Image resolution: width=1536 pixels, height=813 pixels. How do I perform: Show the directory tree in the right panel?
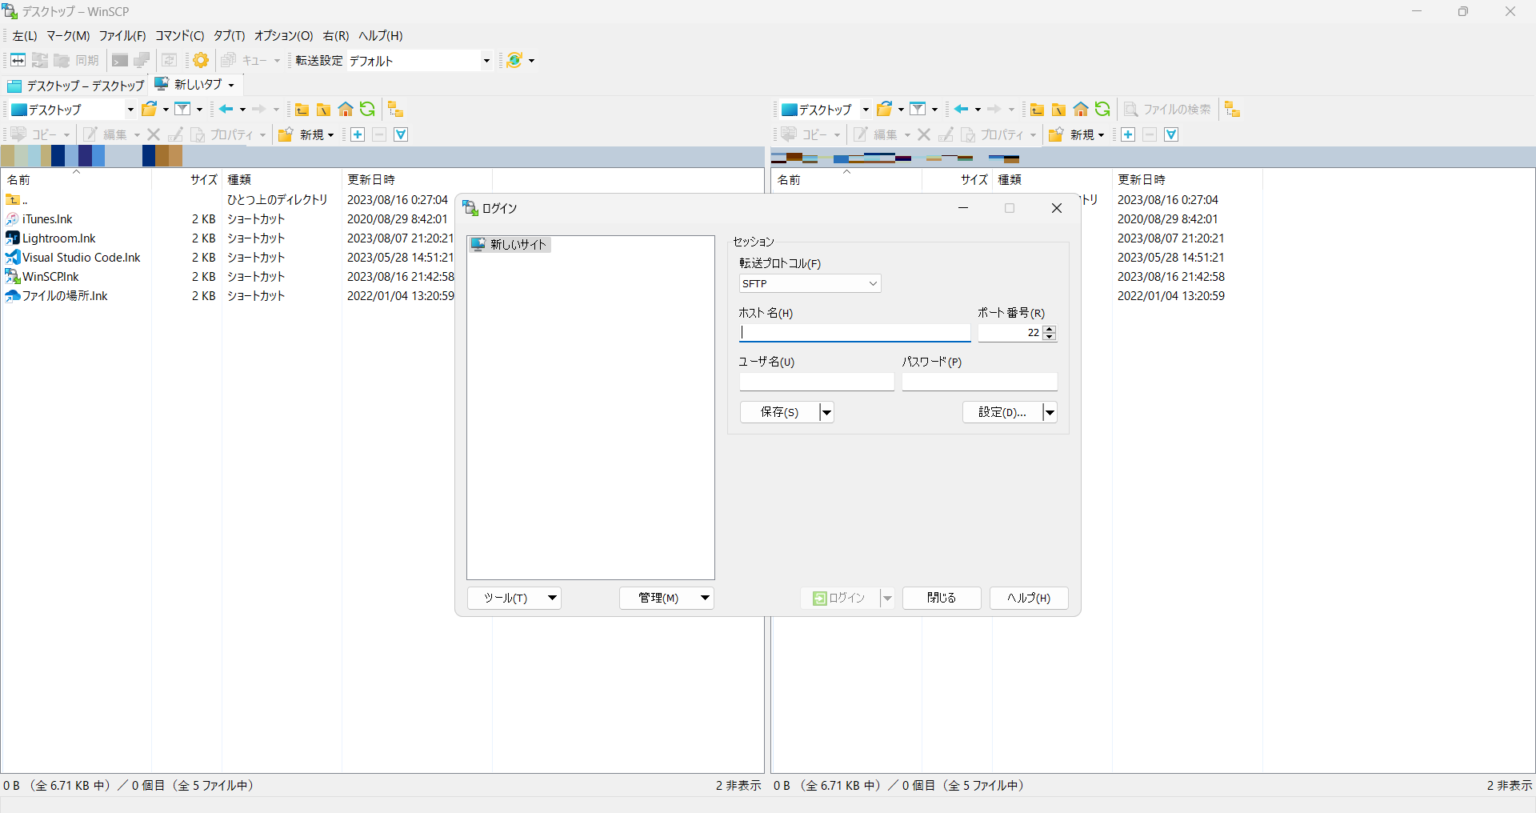(x=1232, y=110)
